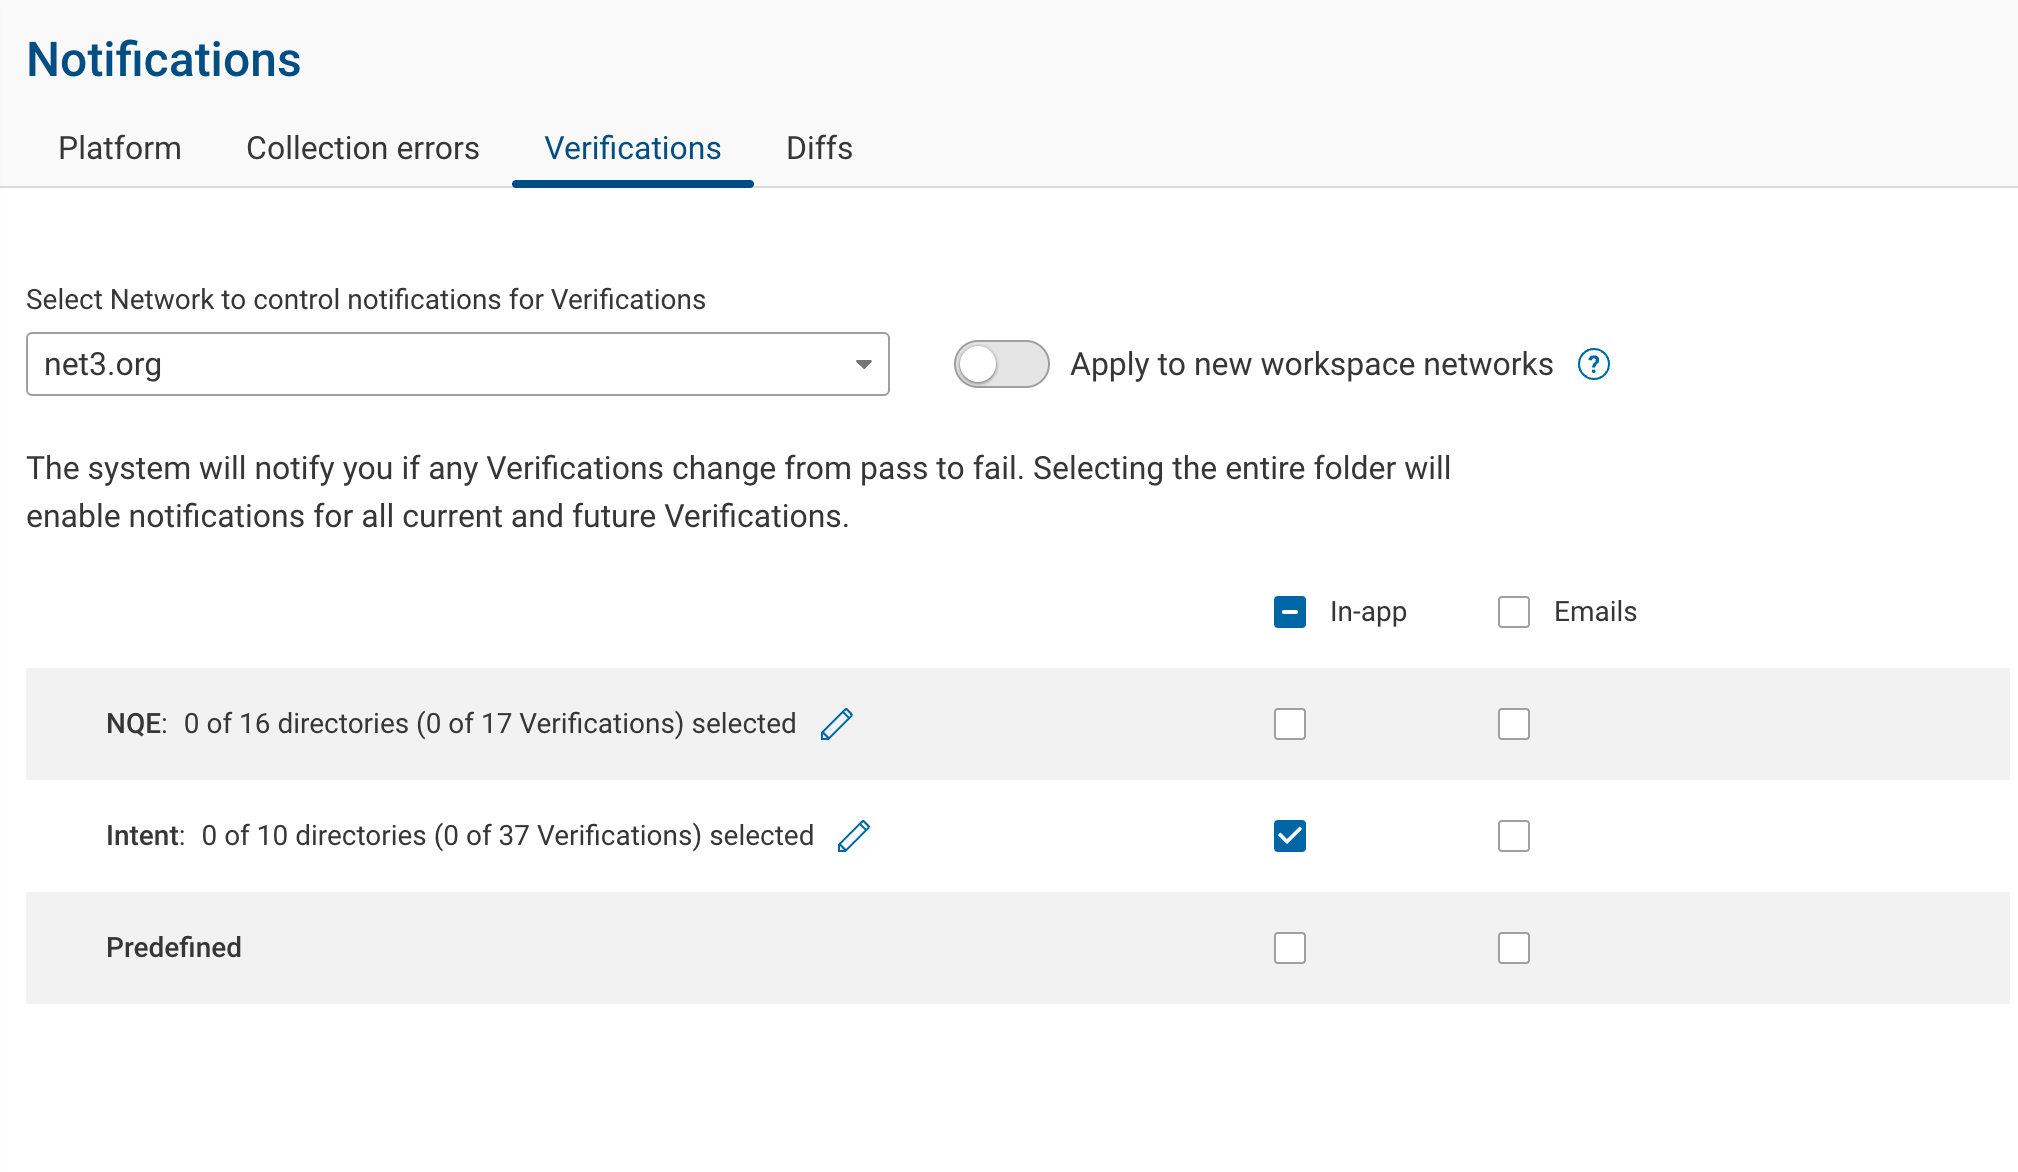Go to the Diffs tab

819,148
